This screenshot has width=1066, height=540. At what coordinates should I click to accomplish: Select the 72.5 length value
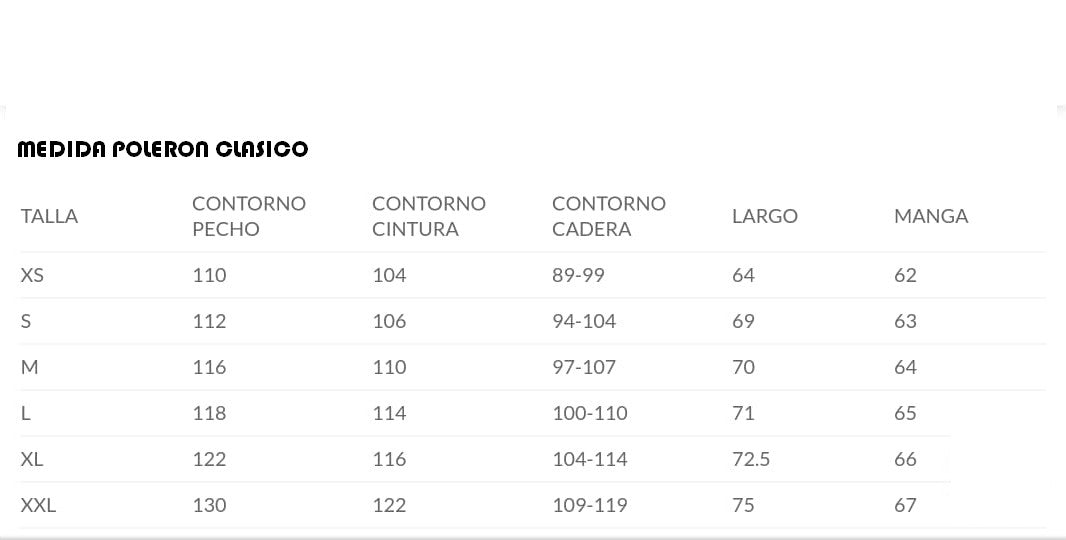coord(751,459)
